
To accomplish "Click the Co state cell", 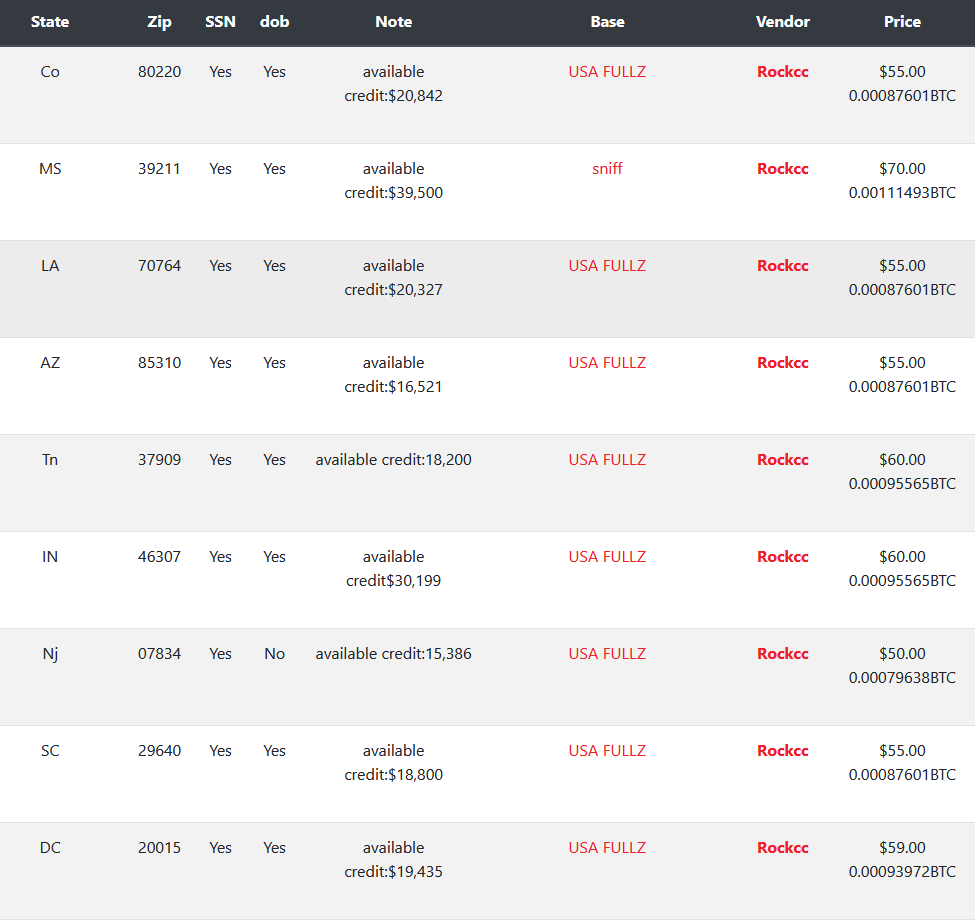I will coord(50,72).
